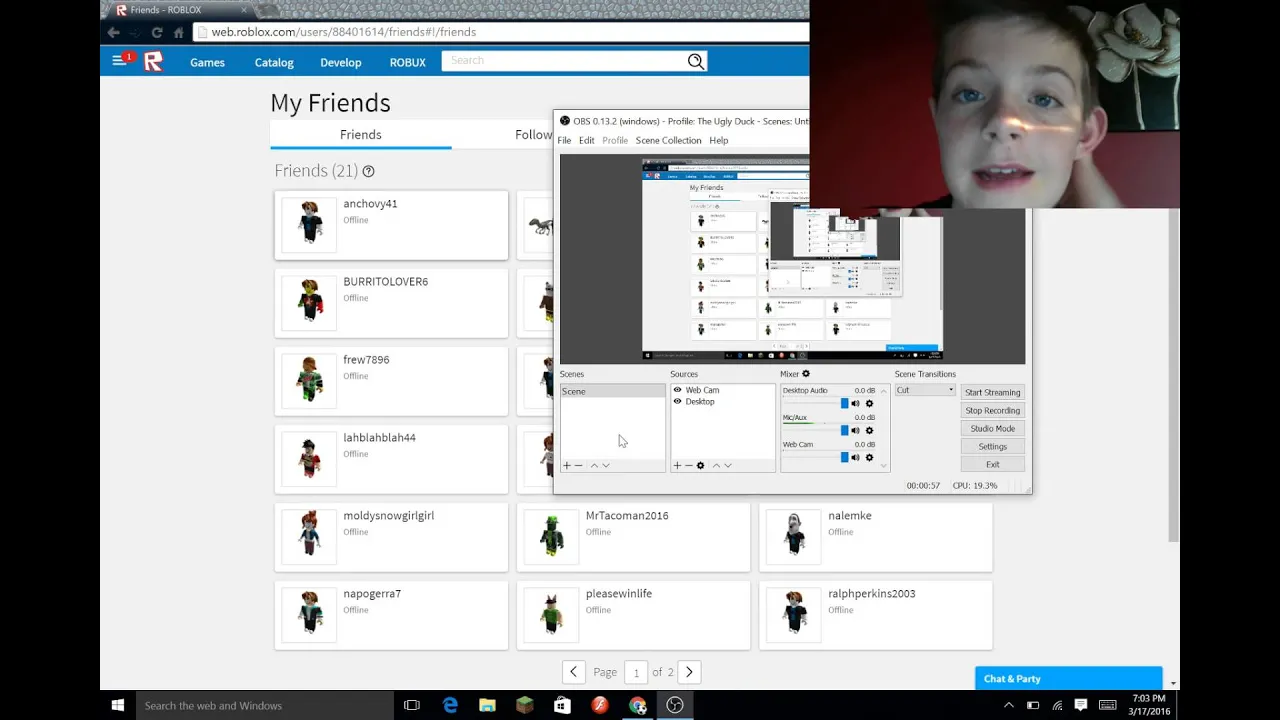Open Mixer settings gear beside Mixer label
Screen dimensions: 1280x720
tap(806, 374)
